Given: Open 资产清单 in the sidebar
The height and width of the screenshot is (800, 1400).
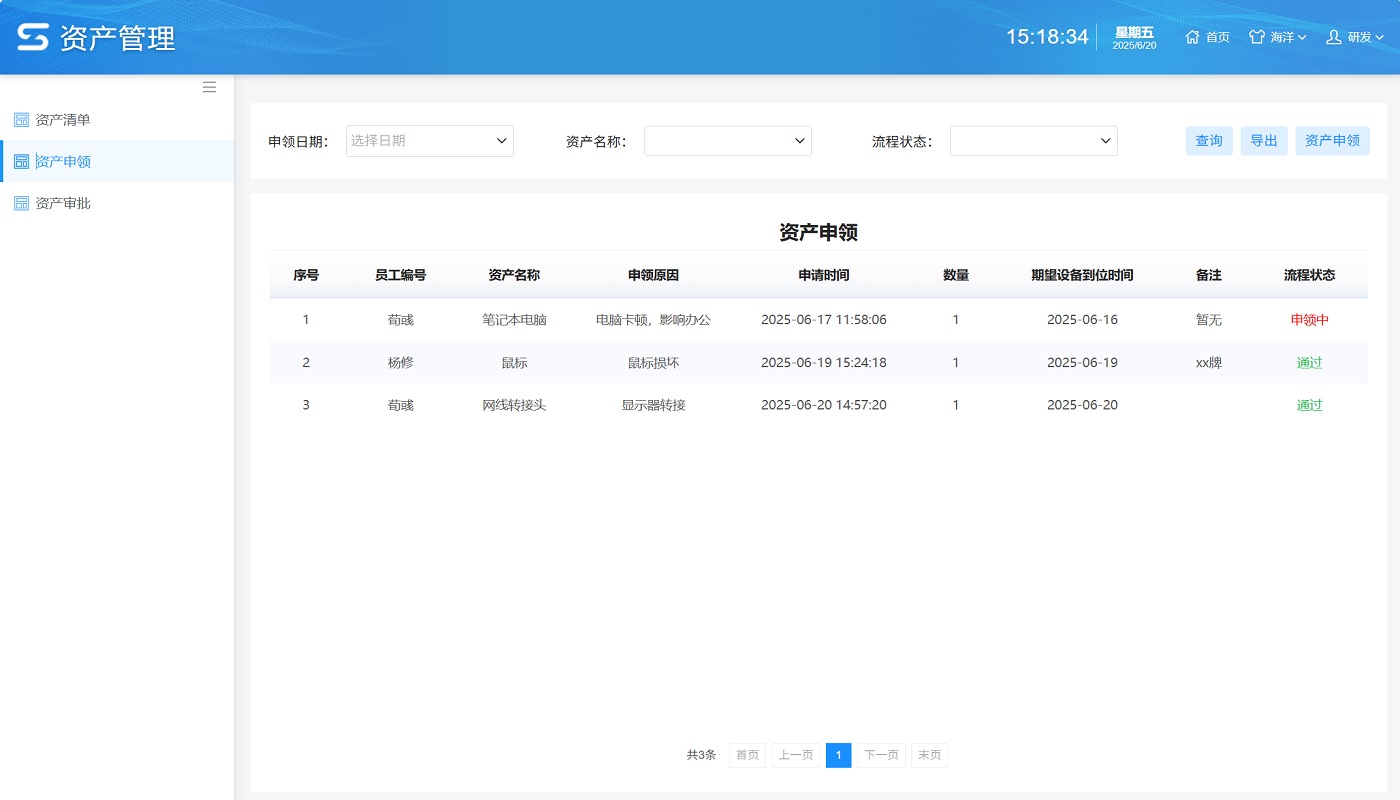Looking at the screenshot, I should [x=63, y=120].
